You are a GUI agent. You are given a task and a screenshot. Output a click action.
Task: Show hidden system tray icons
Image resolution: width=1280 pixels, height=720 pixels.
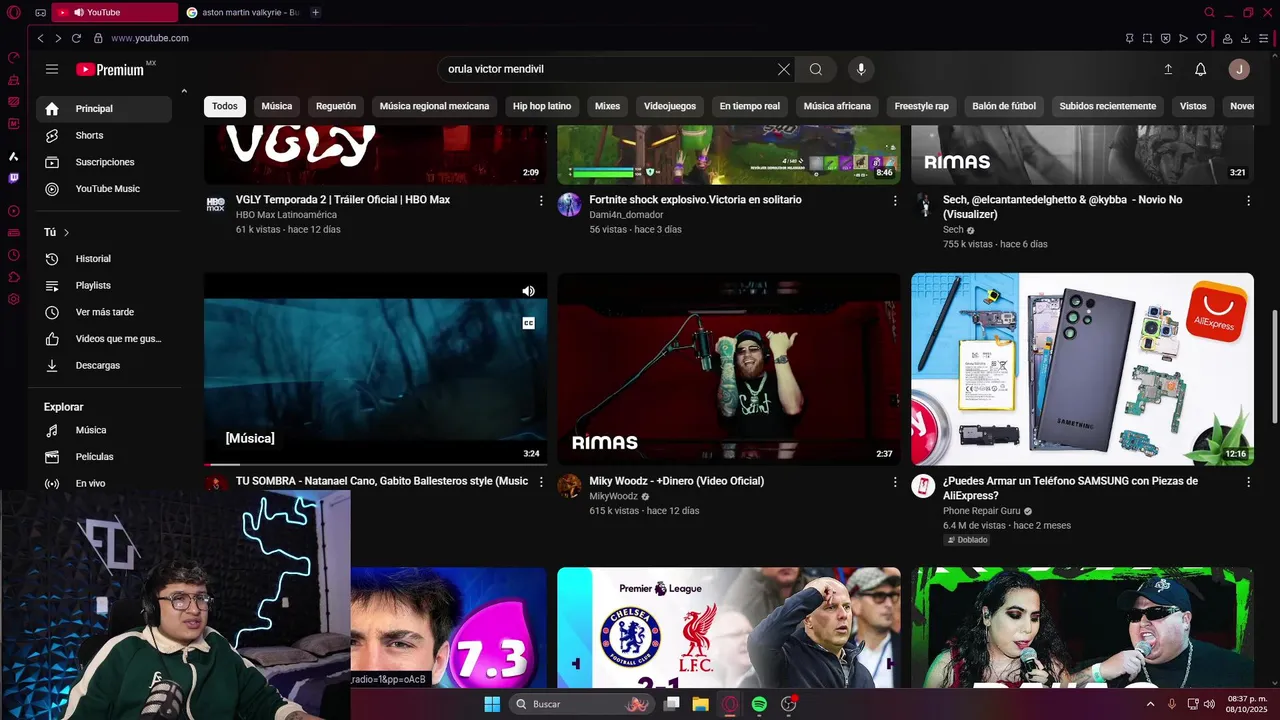(1150, 704)
